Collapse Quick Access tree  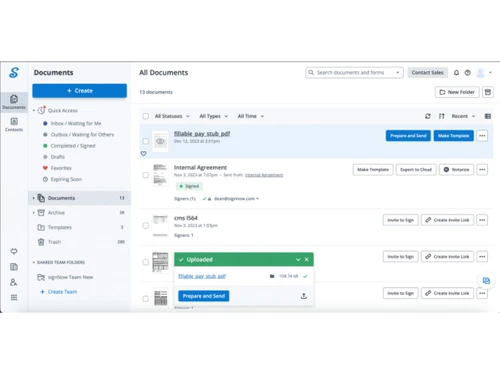(x=34, y=110)
